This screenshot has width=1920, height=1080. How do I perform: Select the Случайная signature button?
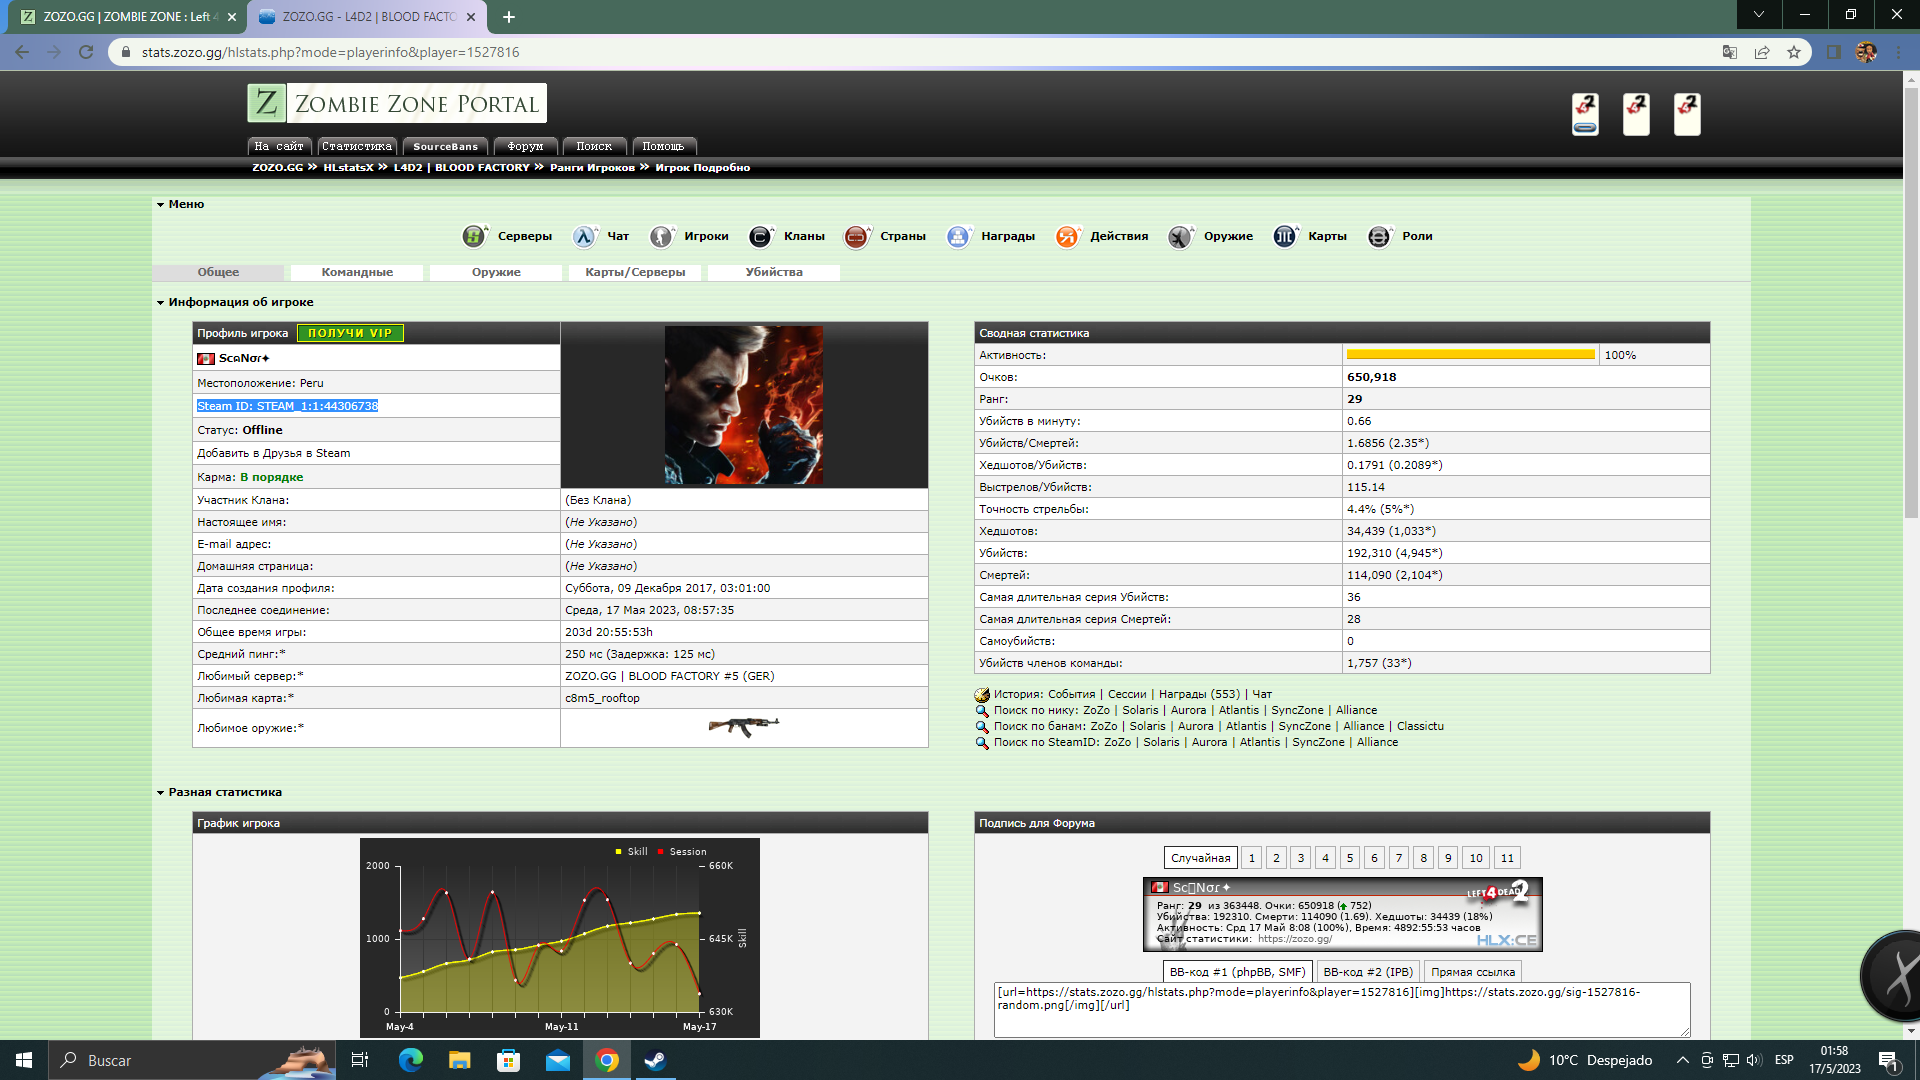(1200, 858)
